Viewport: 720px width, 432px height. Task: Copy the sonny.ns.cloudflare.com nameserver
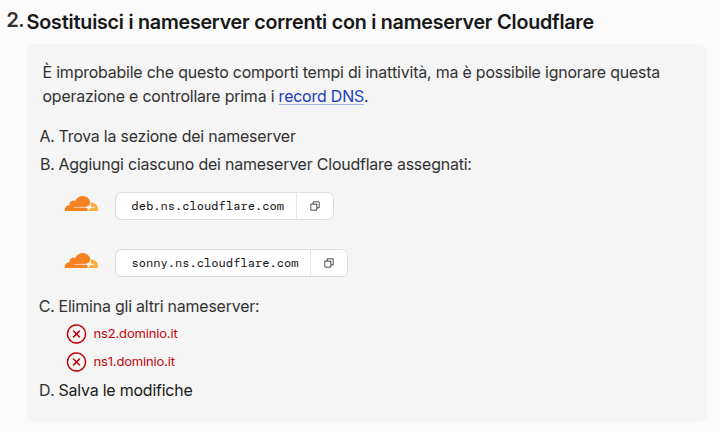(x=329, y=263)
